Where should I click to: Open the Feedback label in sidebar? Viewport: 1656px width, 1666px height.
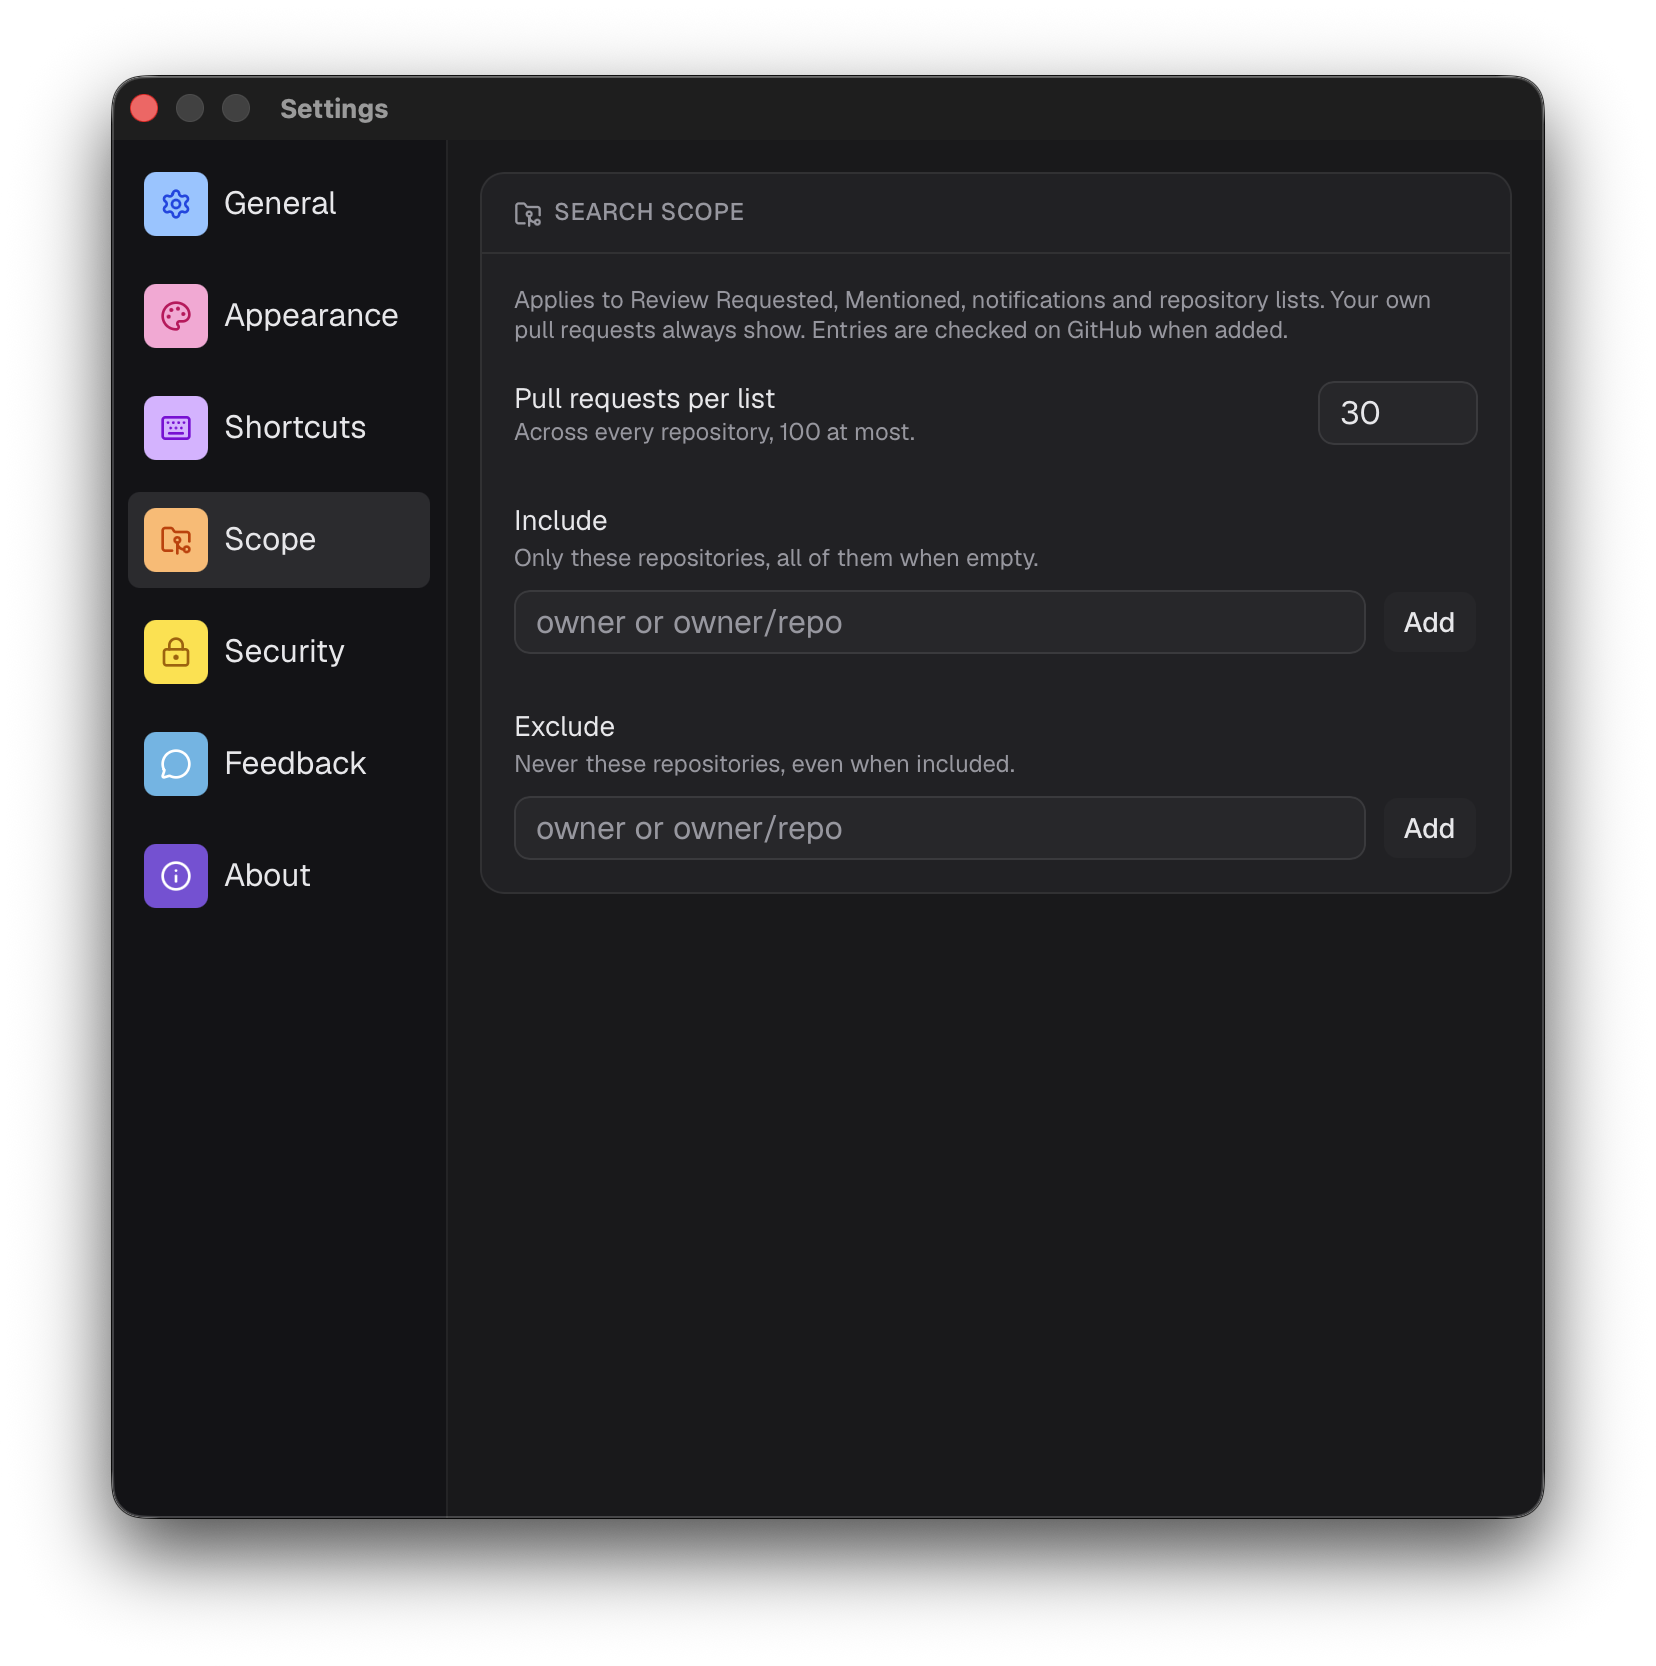coord(295,764)
